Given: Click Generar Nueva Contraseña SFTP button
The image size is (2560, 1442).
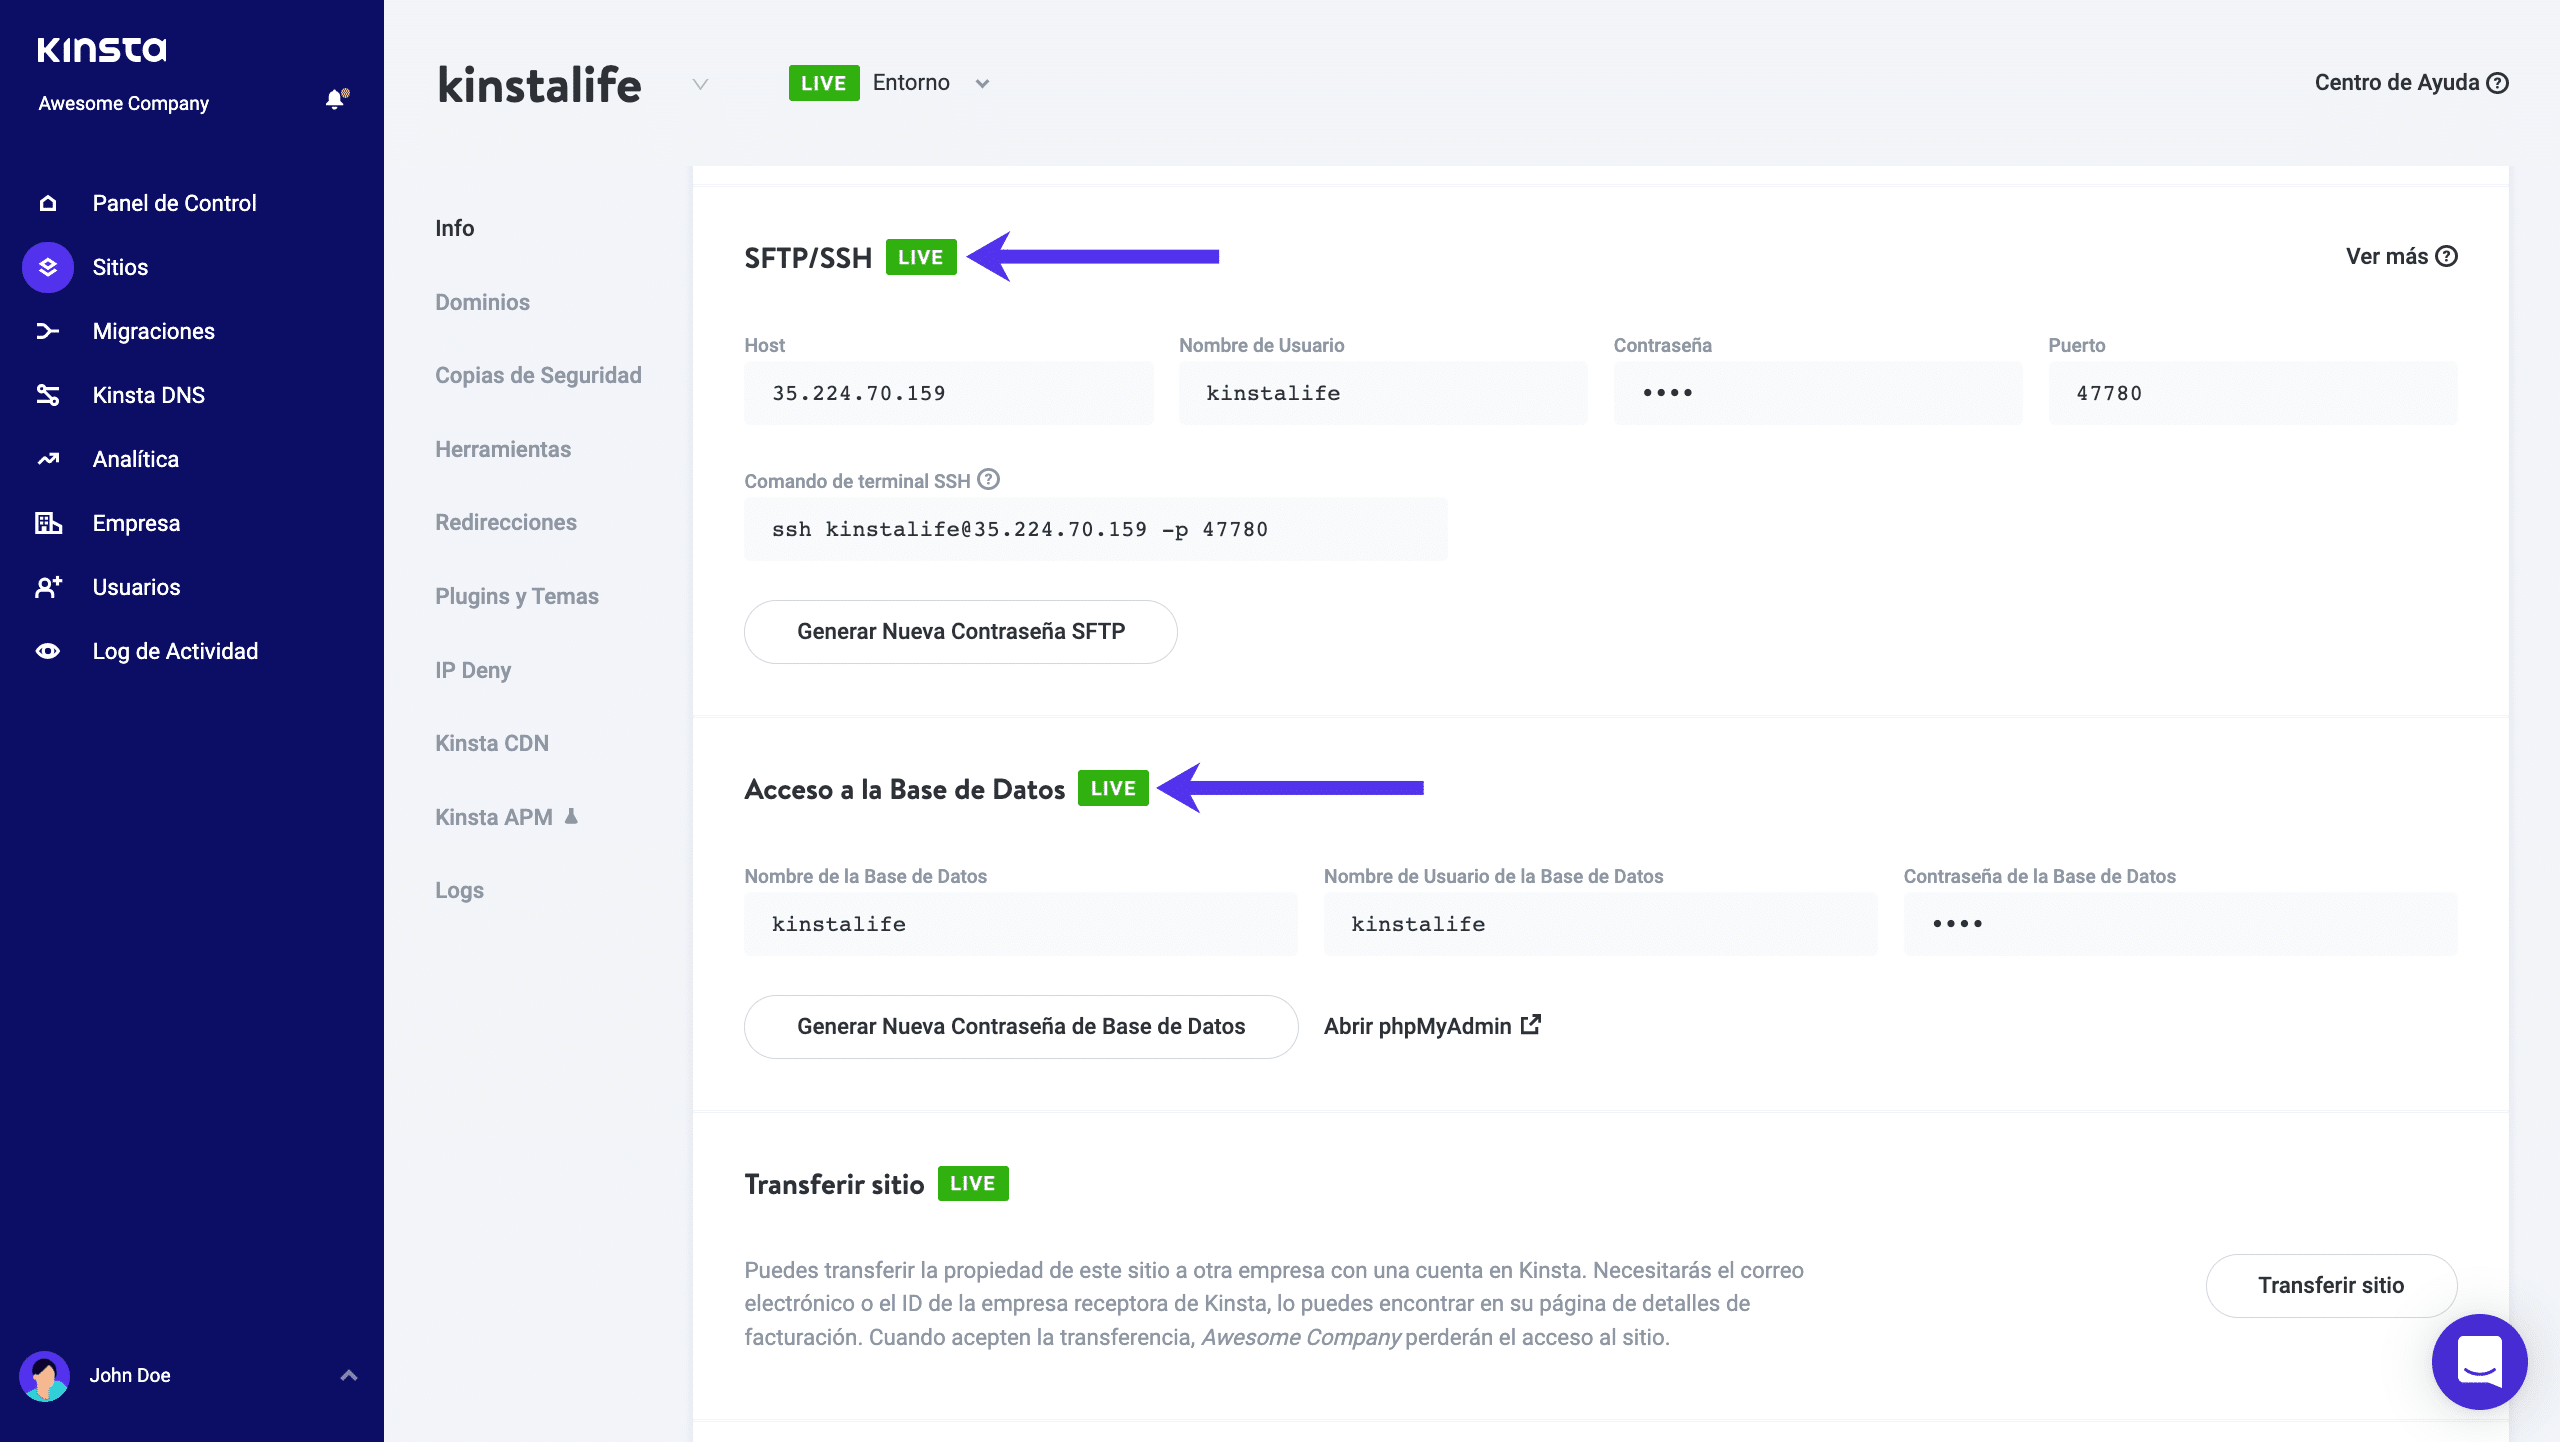Looking at the screenshot, I should (x=961, y=631).
